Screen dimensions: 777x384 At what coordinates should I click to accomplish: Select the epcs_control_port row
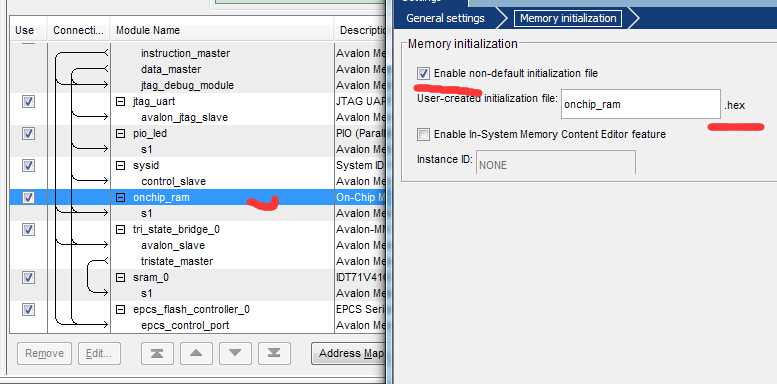[185, 326]
